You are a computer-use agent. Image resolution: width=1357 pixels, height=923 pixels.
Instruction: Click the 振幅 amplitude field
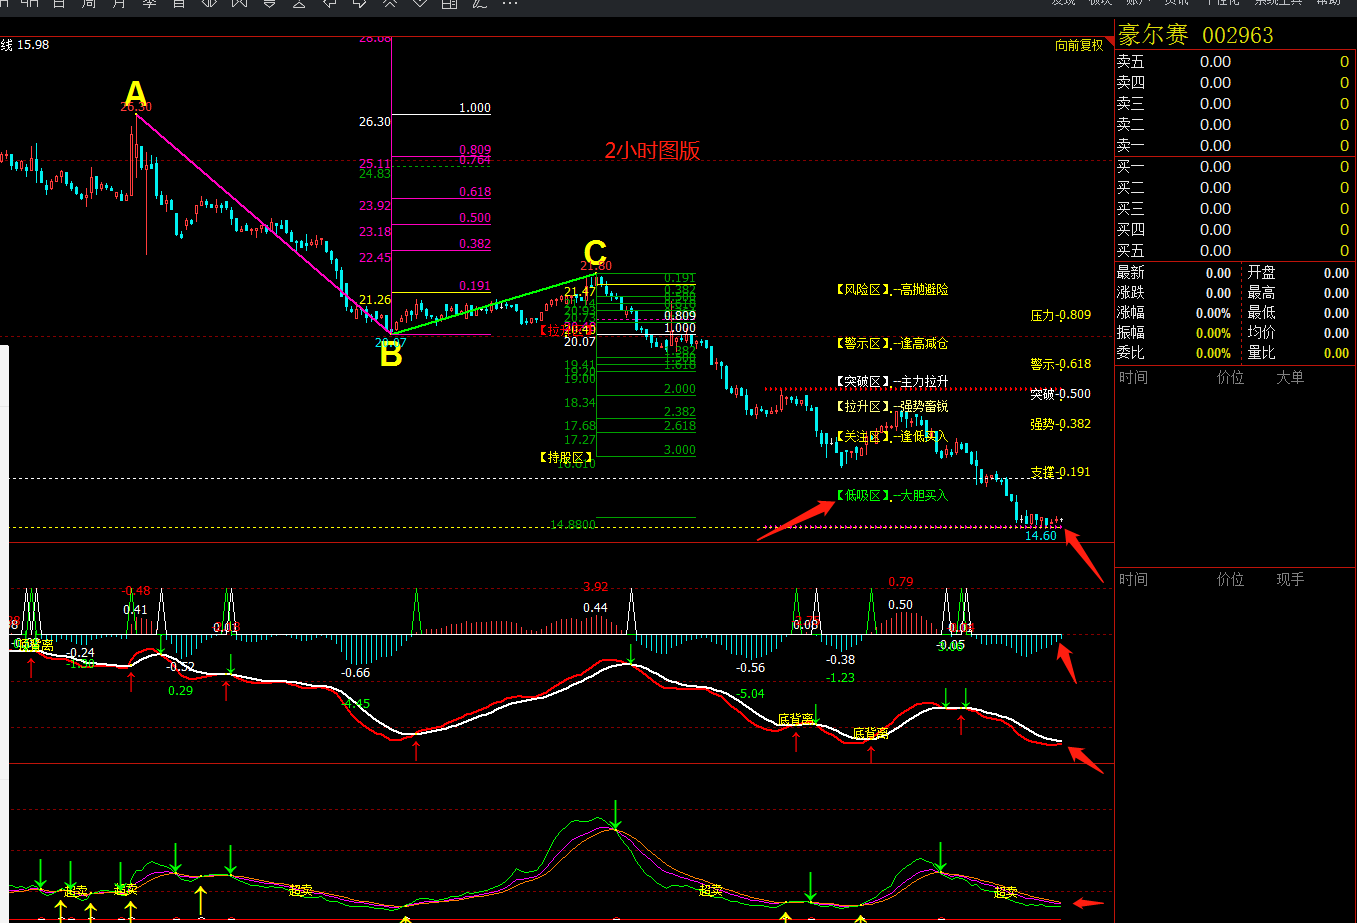(x=1175, y=333)
